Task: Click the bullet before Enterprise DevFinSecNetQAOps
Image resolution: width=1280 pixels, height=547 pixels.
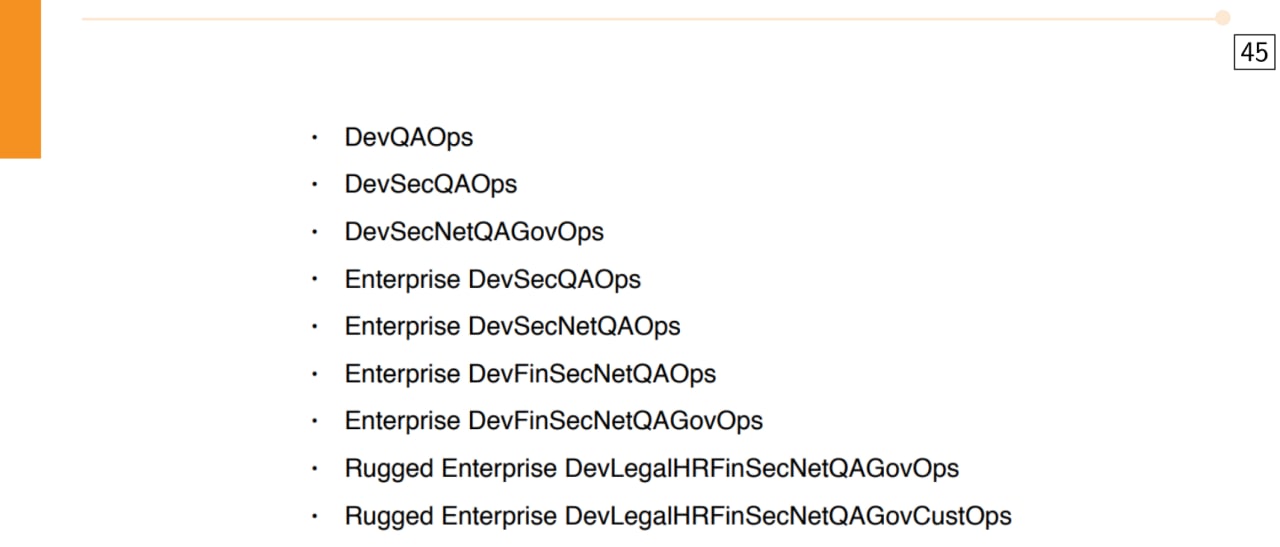Action: pos(315,374)
